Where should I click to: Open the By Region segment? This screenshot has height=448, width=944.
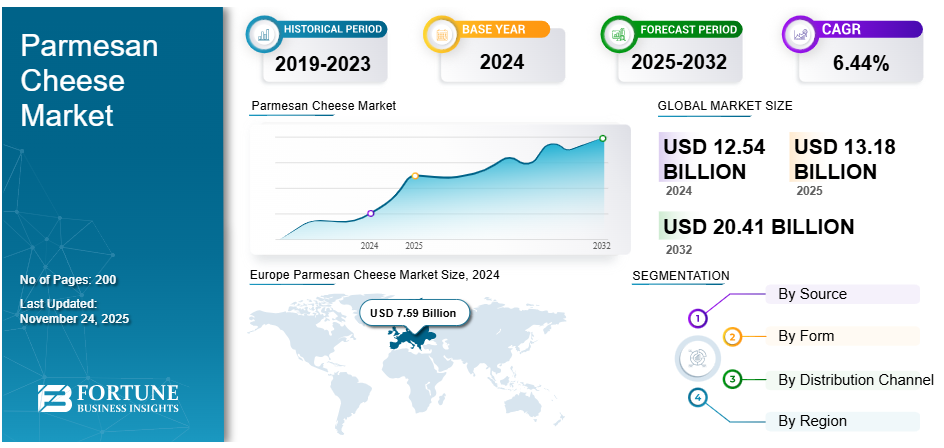coord(812,421)
